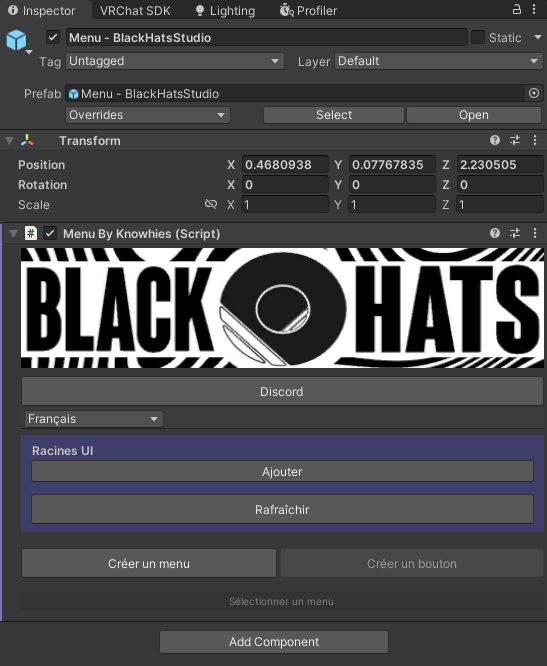The width and height of the screenshot is (547, 666).
Task: Lock the Inspector with the padlock icon
Action: [516, 9]
